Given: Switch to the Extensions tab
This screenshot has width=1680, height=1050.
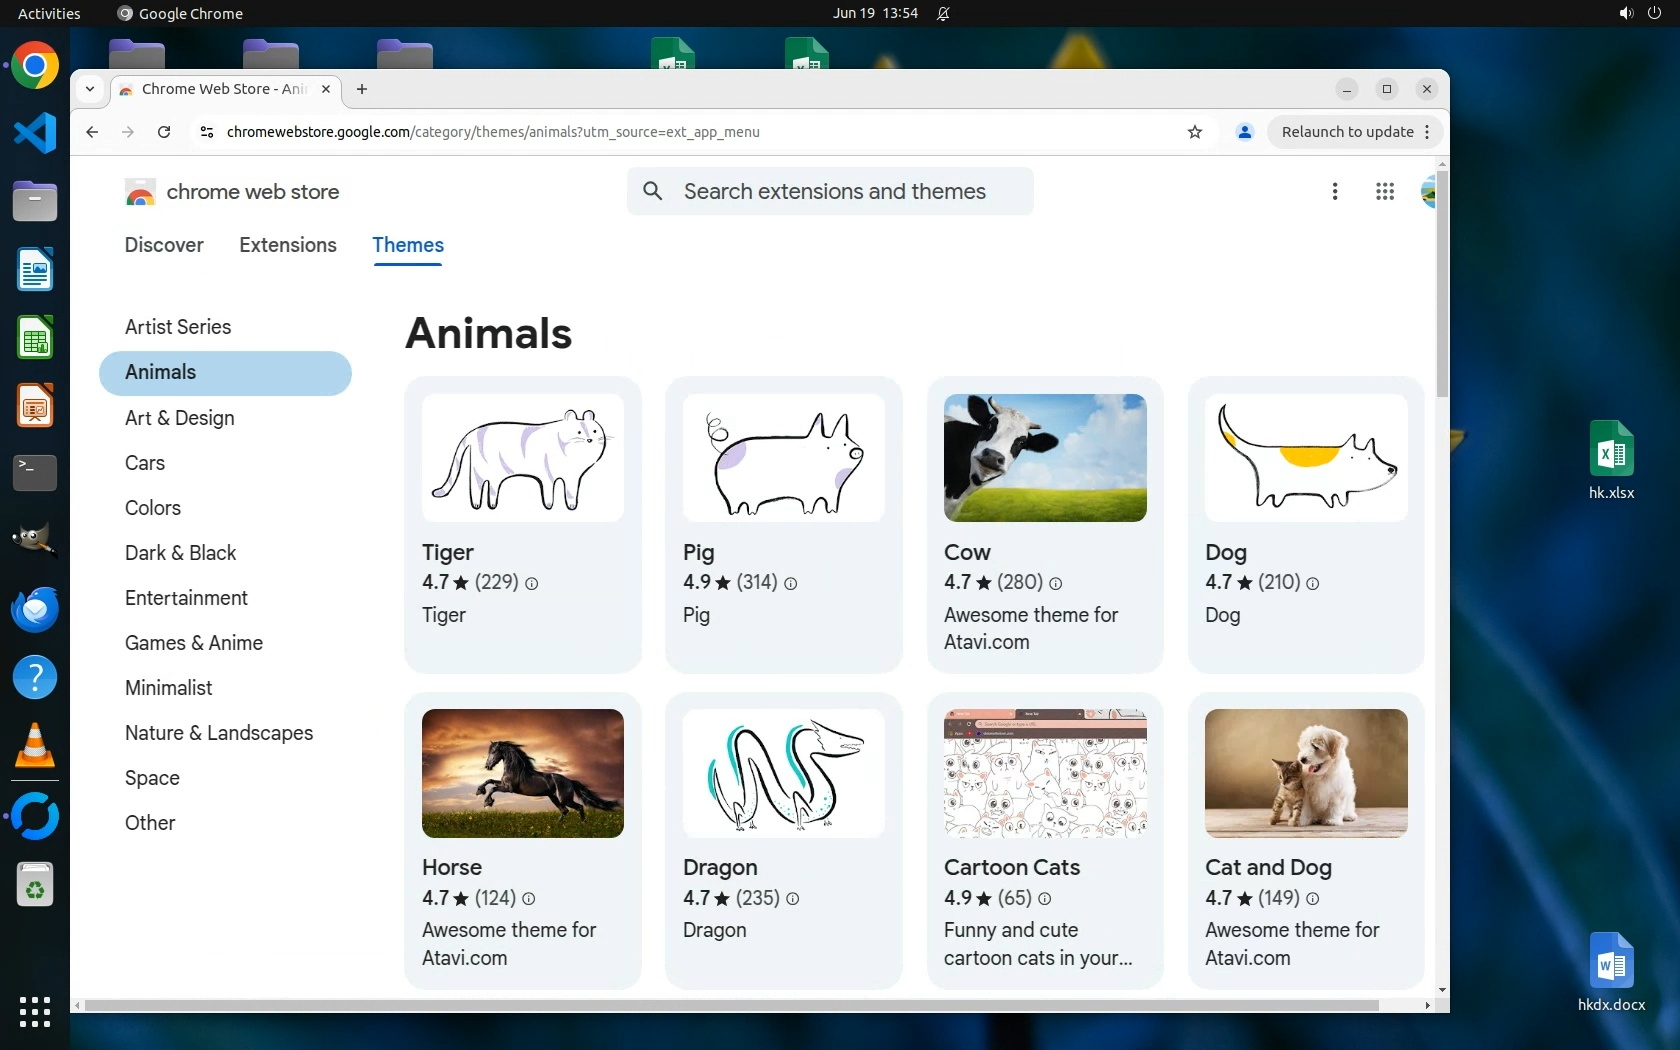Looking at the screenshot, I should pos(288,245).
